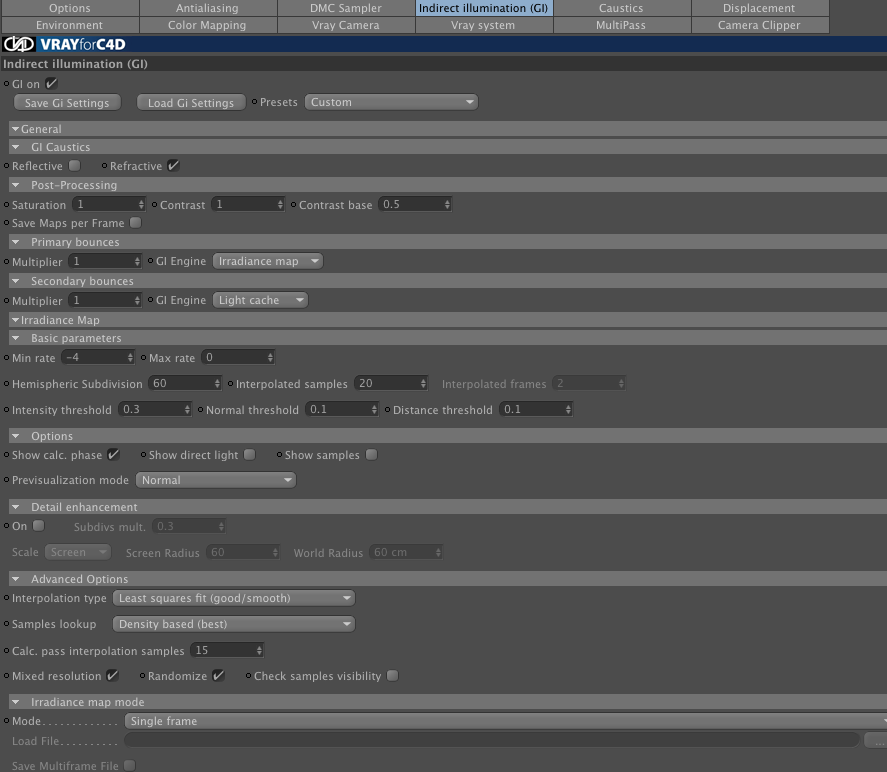Collapse the Irradiance Map section
887x772 pixels.
16,320
